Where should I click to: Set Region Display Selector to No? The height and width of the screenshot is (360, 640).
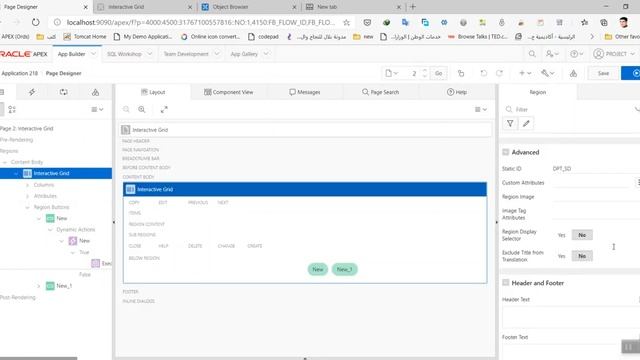(x=582, y=235)
